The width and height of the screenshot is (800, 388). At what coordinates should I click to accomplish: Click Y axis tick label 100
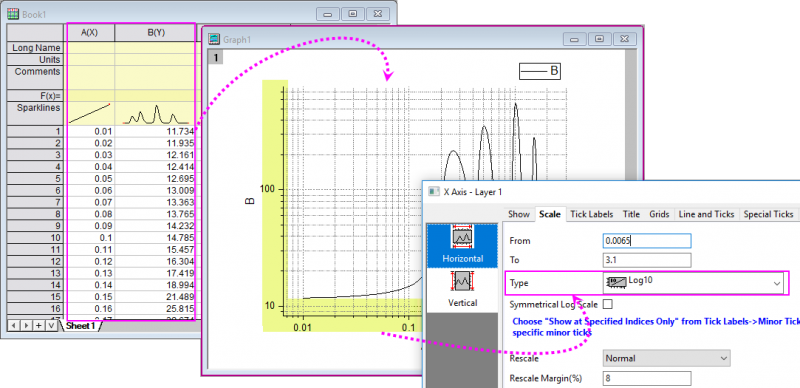(x=267, y=189)
